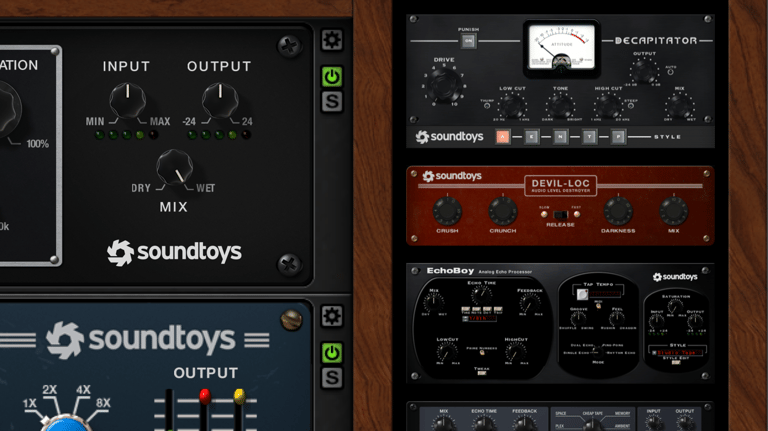Click the EchoBoy Echo Time knob
This screenshot has height=431, width=768.
[x=481, y=295]
